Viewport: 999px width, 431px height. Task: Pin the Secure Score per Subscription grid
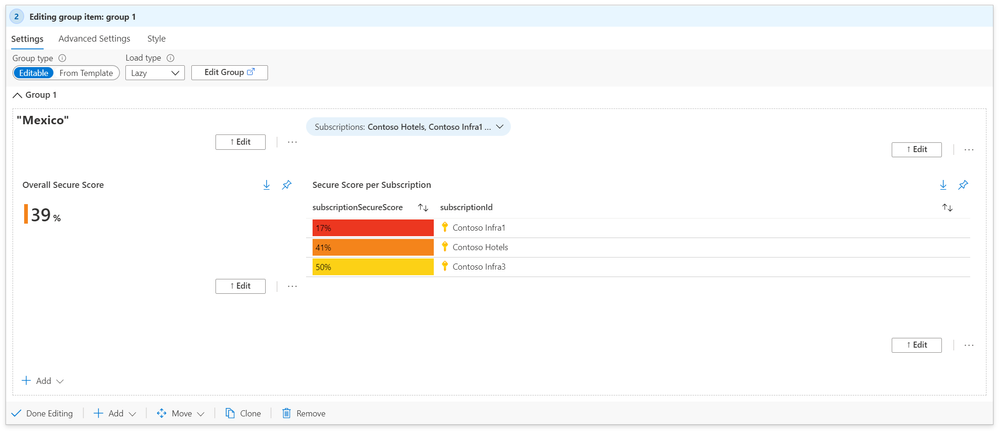click(x=963, y=185)
